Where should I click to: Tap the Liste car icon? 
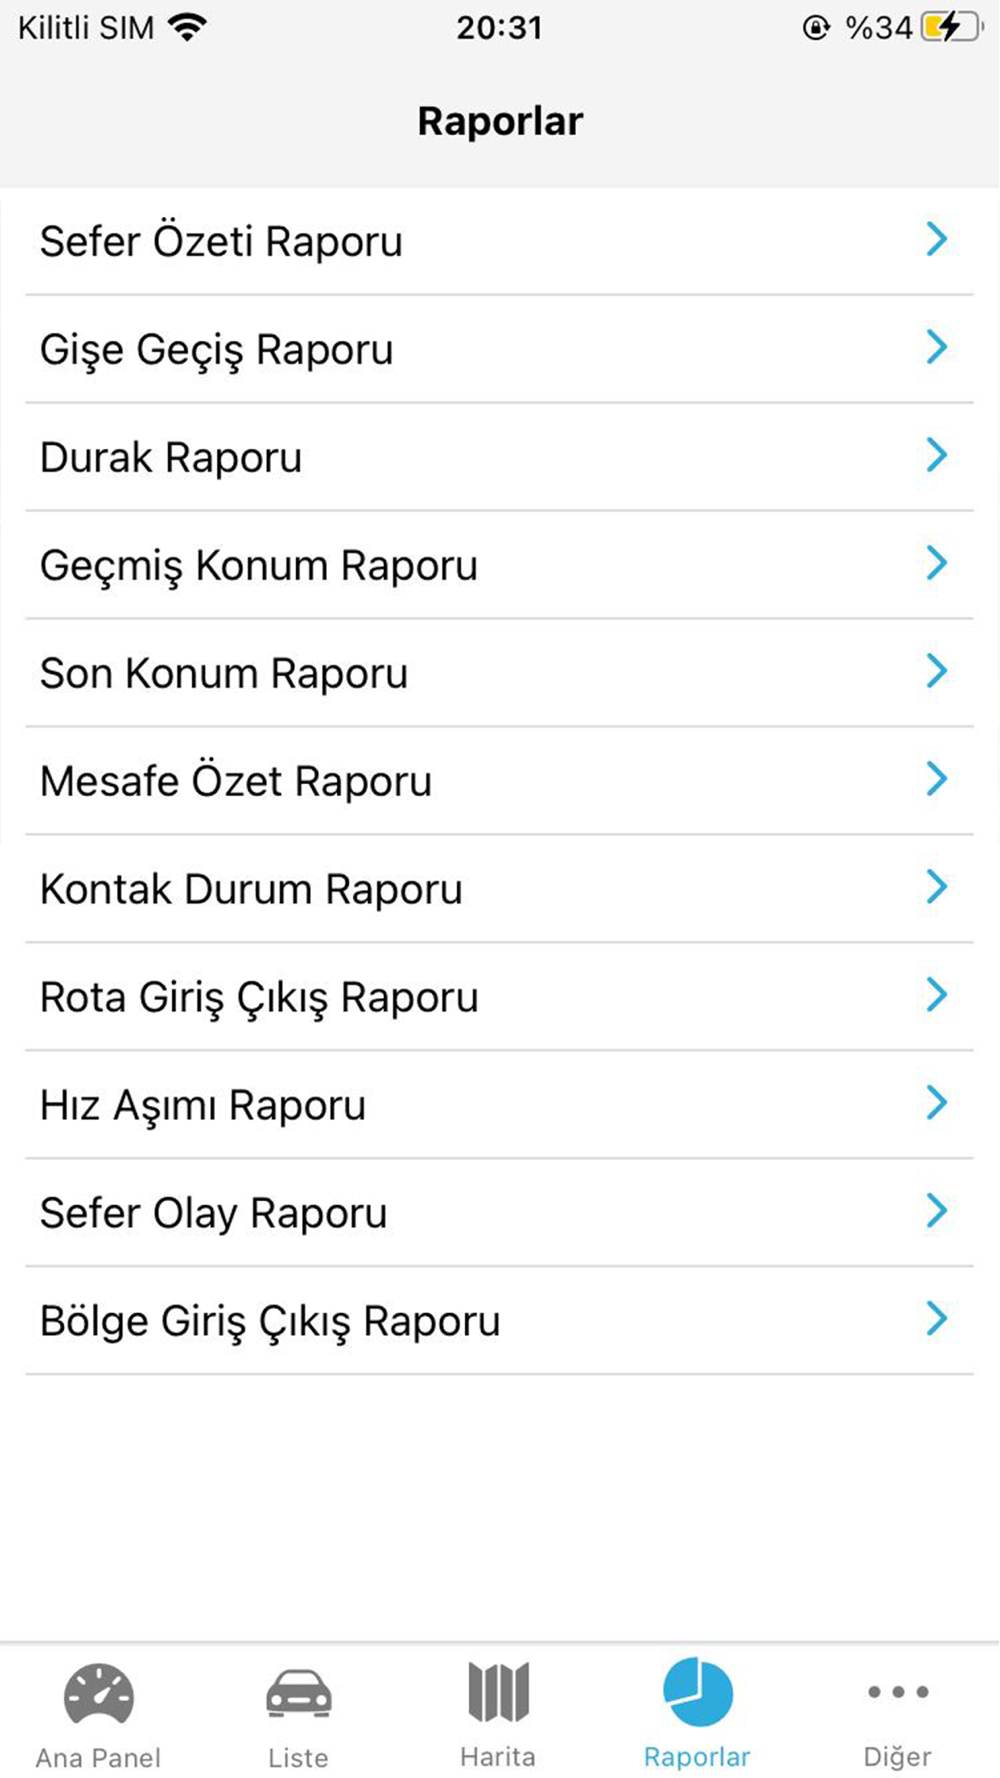coord(298,1693)
